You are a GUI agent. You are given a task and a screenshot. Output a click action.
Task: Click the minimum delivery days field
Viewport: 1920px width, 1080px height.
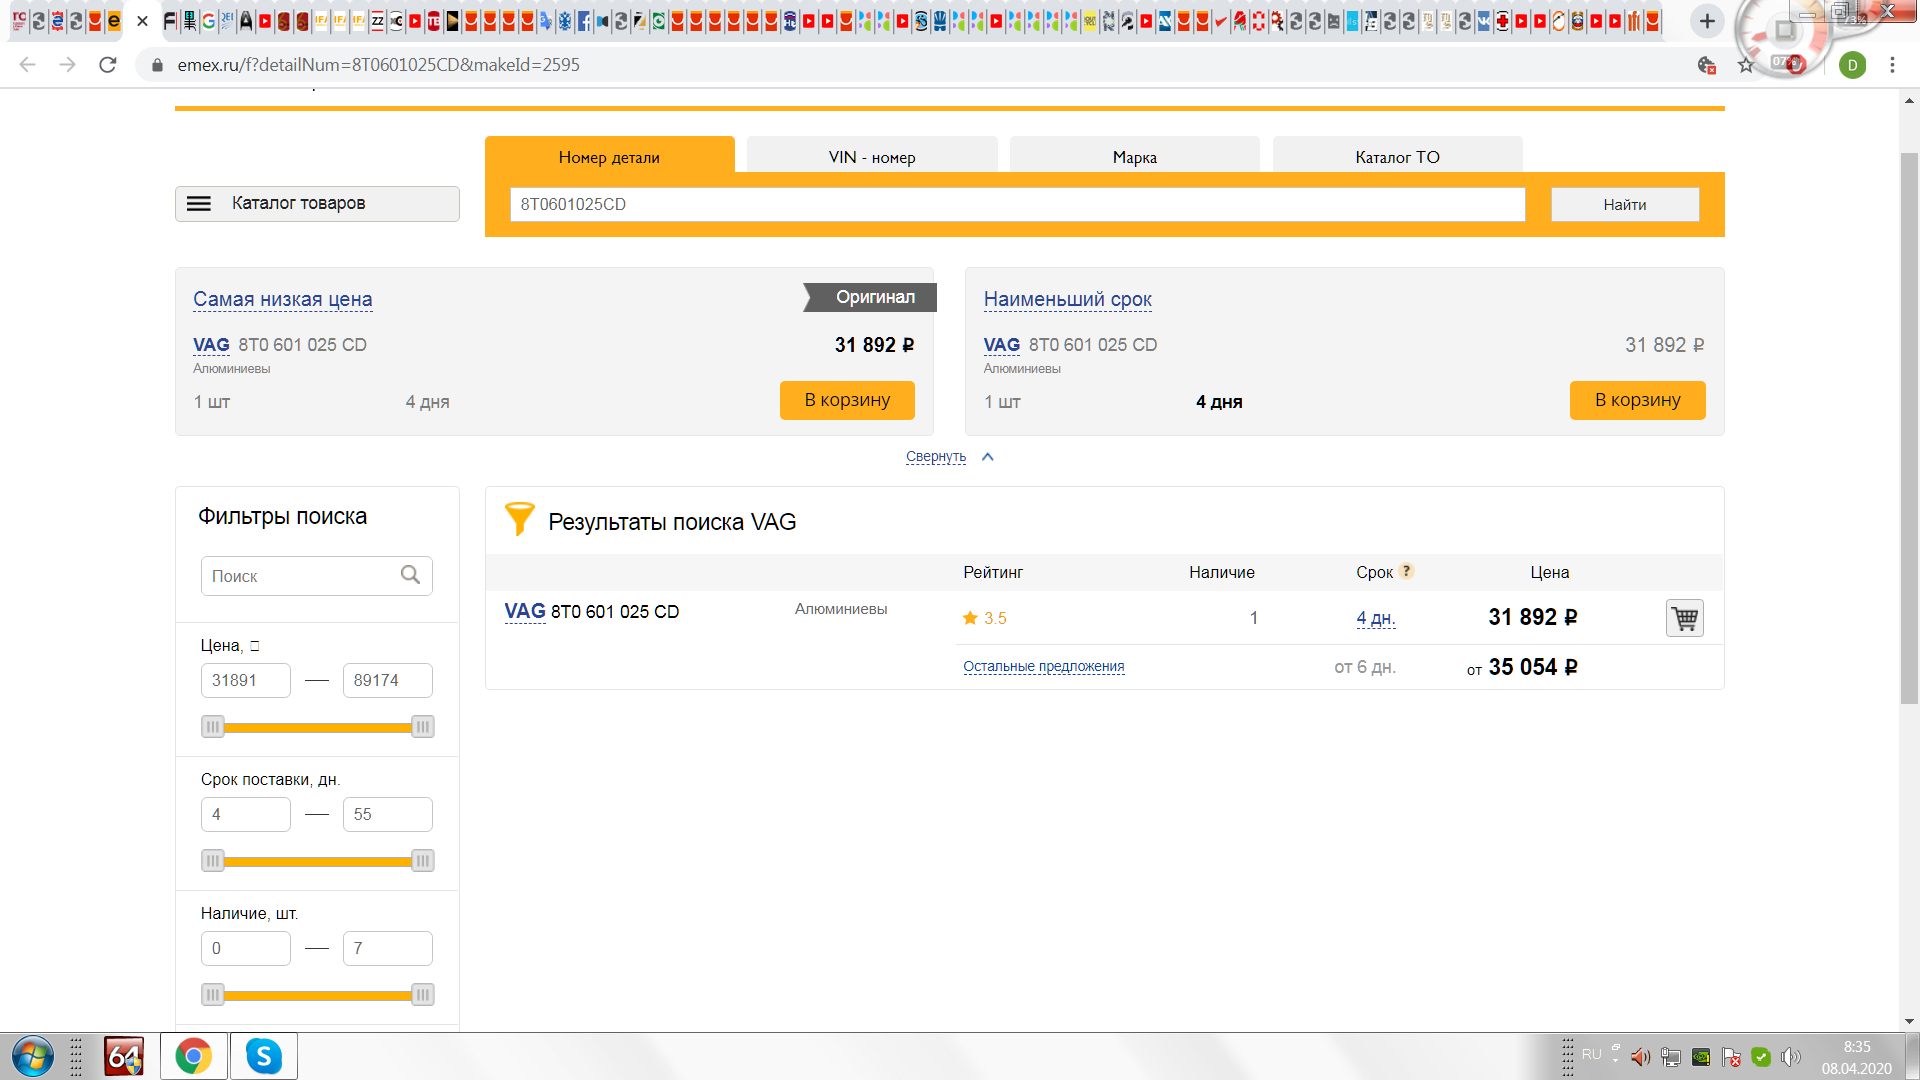(x=245, y=814)
